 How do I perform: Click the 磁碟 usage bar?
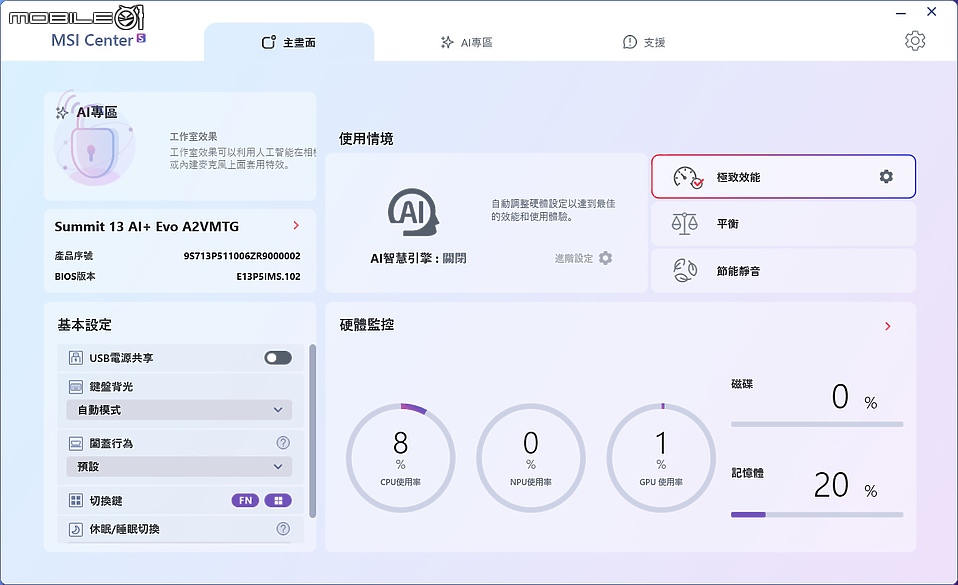[817, 424]
